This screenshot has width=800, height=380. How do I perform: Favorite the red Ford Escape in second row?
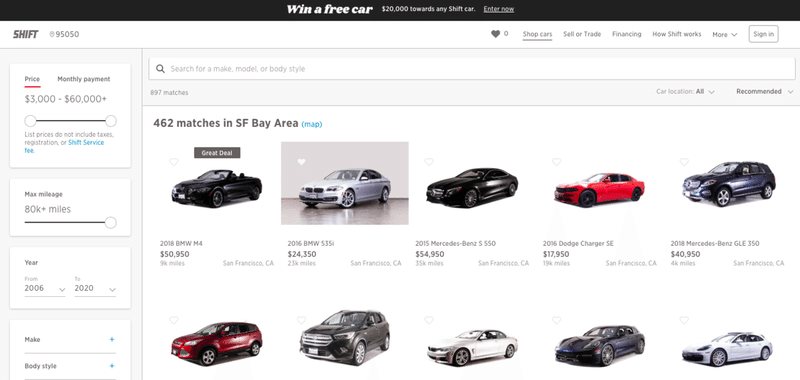[x=174, y=320]
